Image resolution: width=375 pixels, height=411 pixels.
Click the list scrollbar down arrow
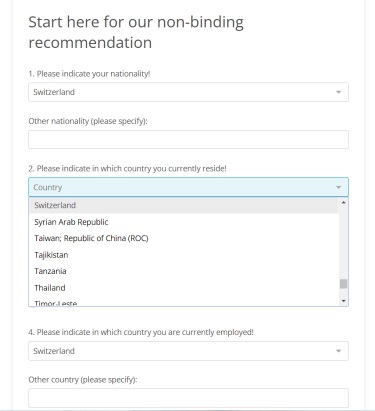coord(343,301)
